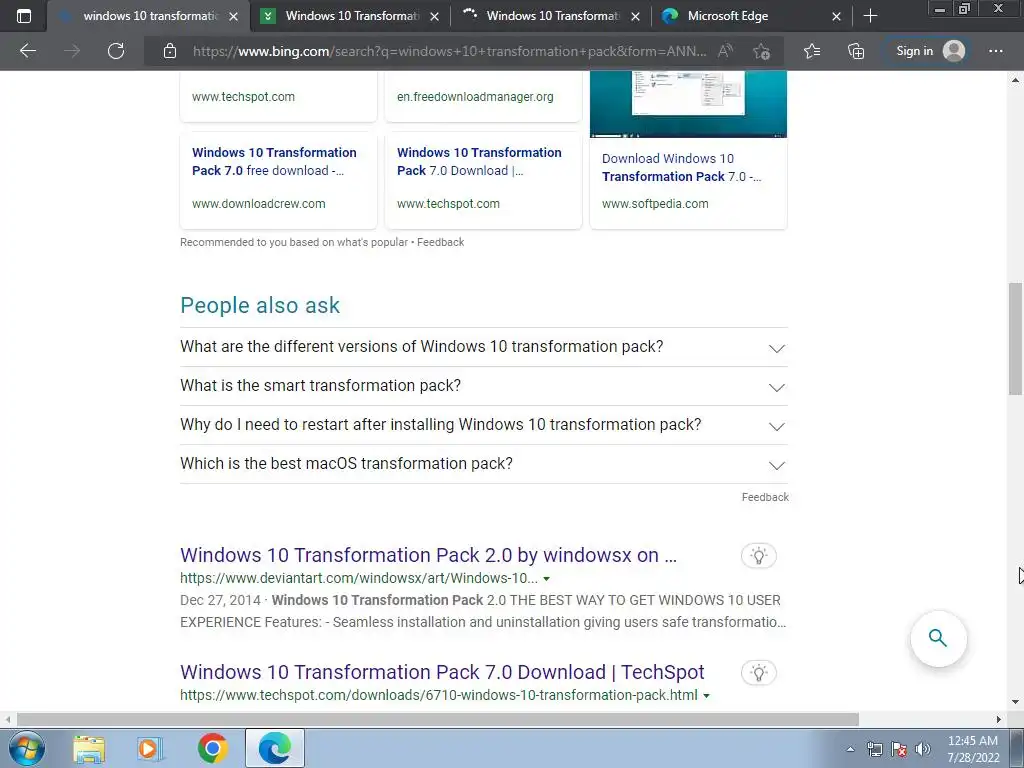This screenshot has width=1024, height=768.
Task: Open the Favorites list icon
Action: (x=812, y=51)
